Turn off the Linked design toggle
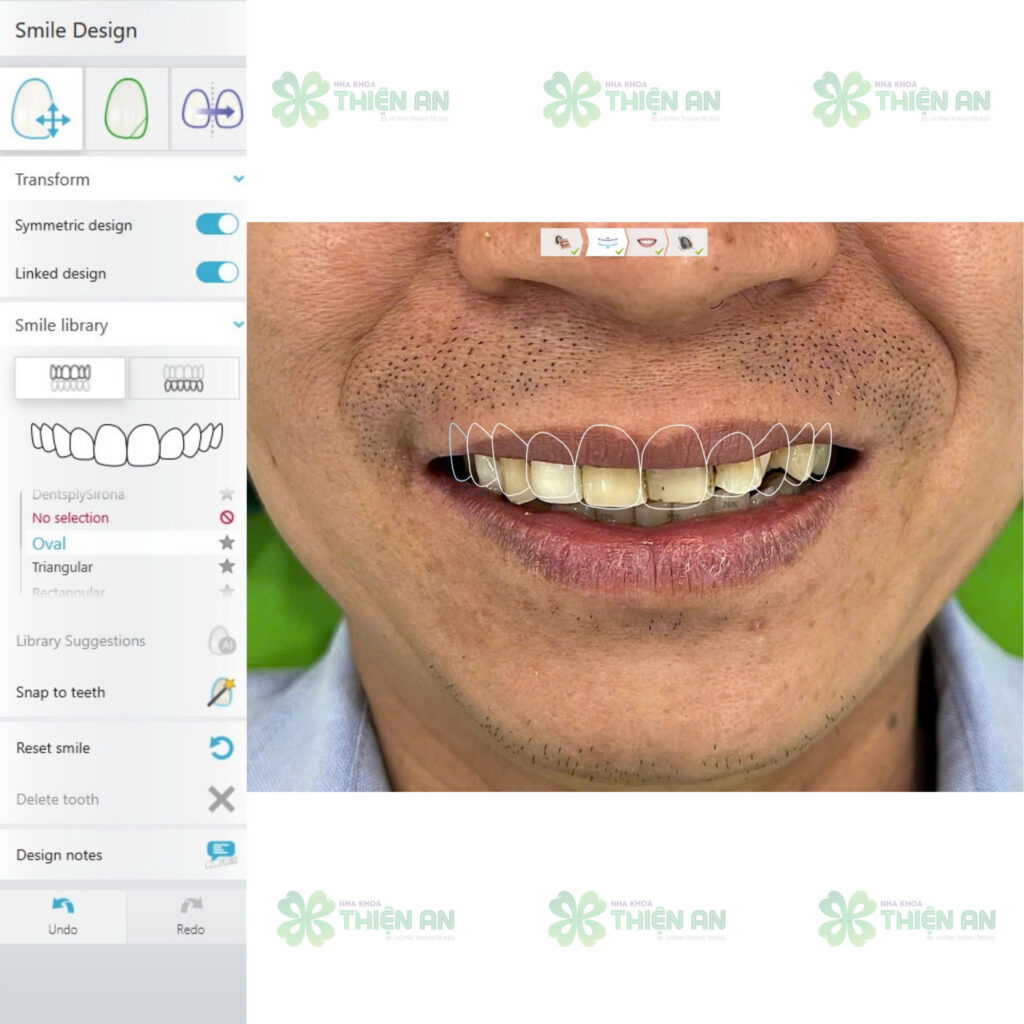 [217, 273]
